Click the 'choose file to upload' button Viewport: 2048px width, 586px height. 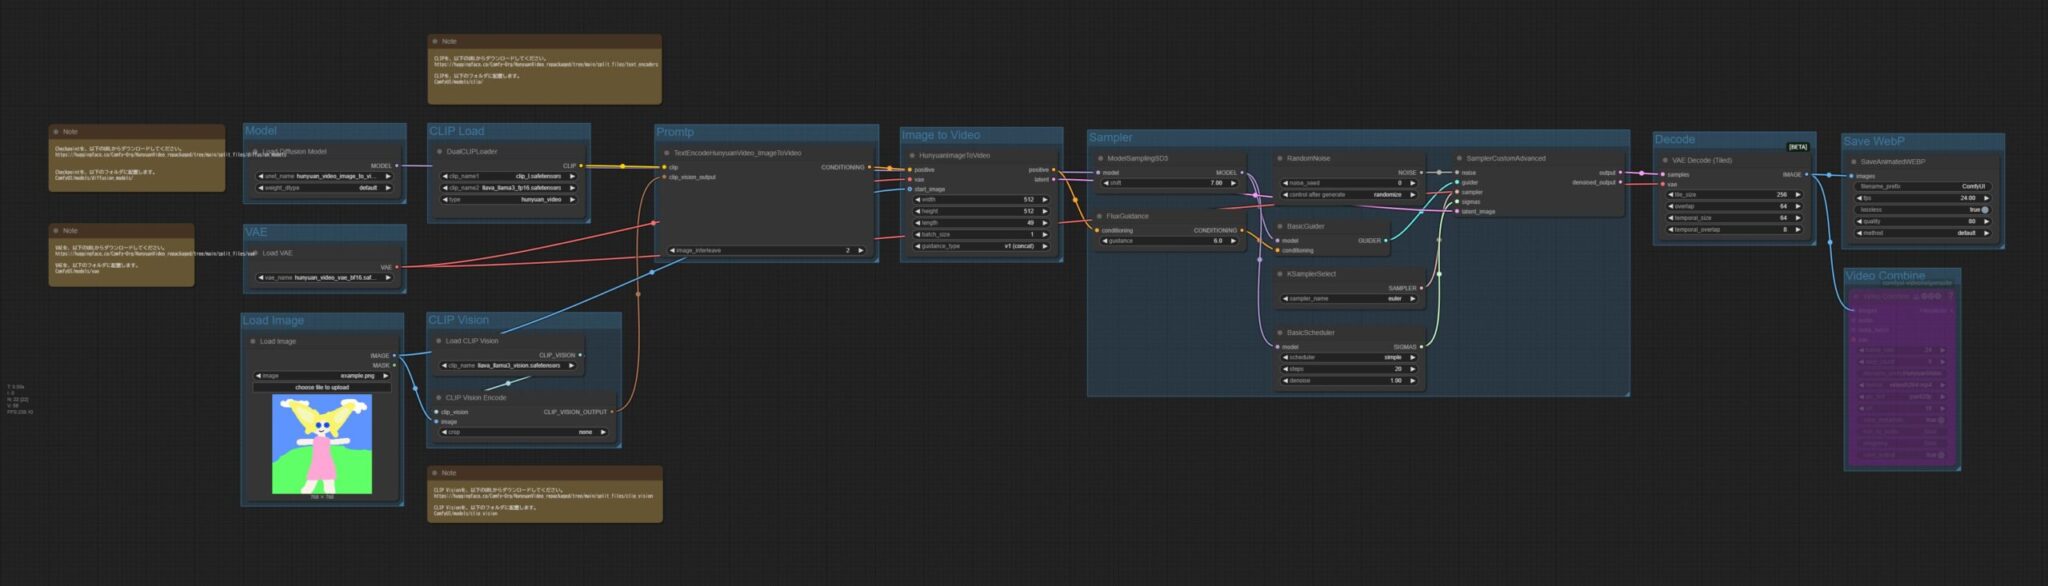coord(322,387)
